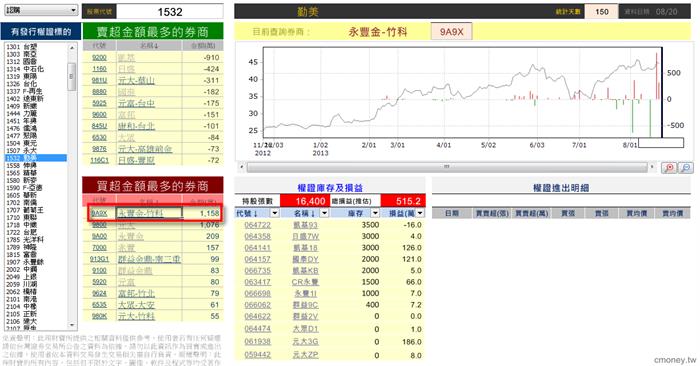Open warrant name link 元大3G
The height and width of the screenshot is (366, 700).
click(x=305, y=342)
